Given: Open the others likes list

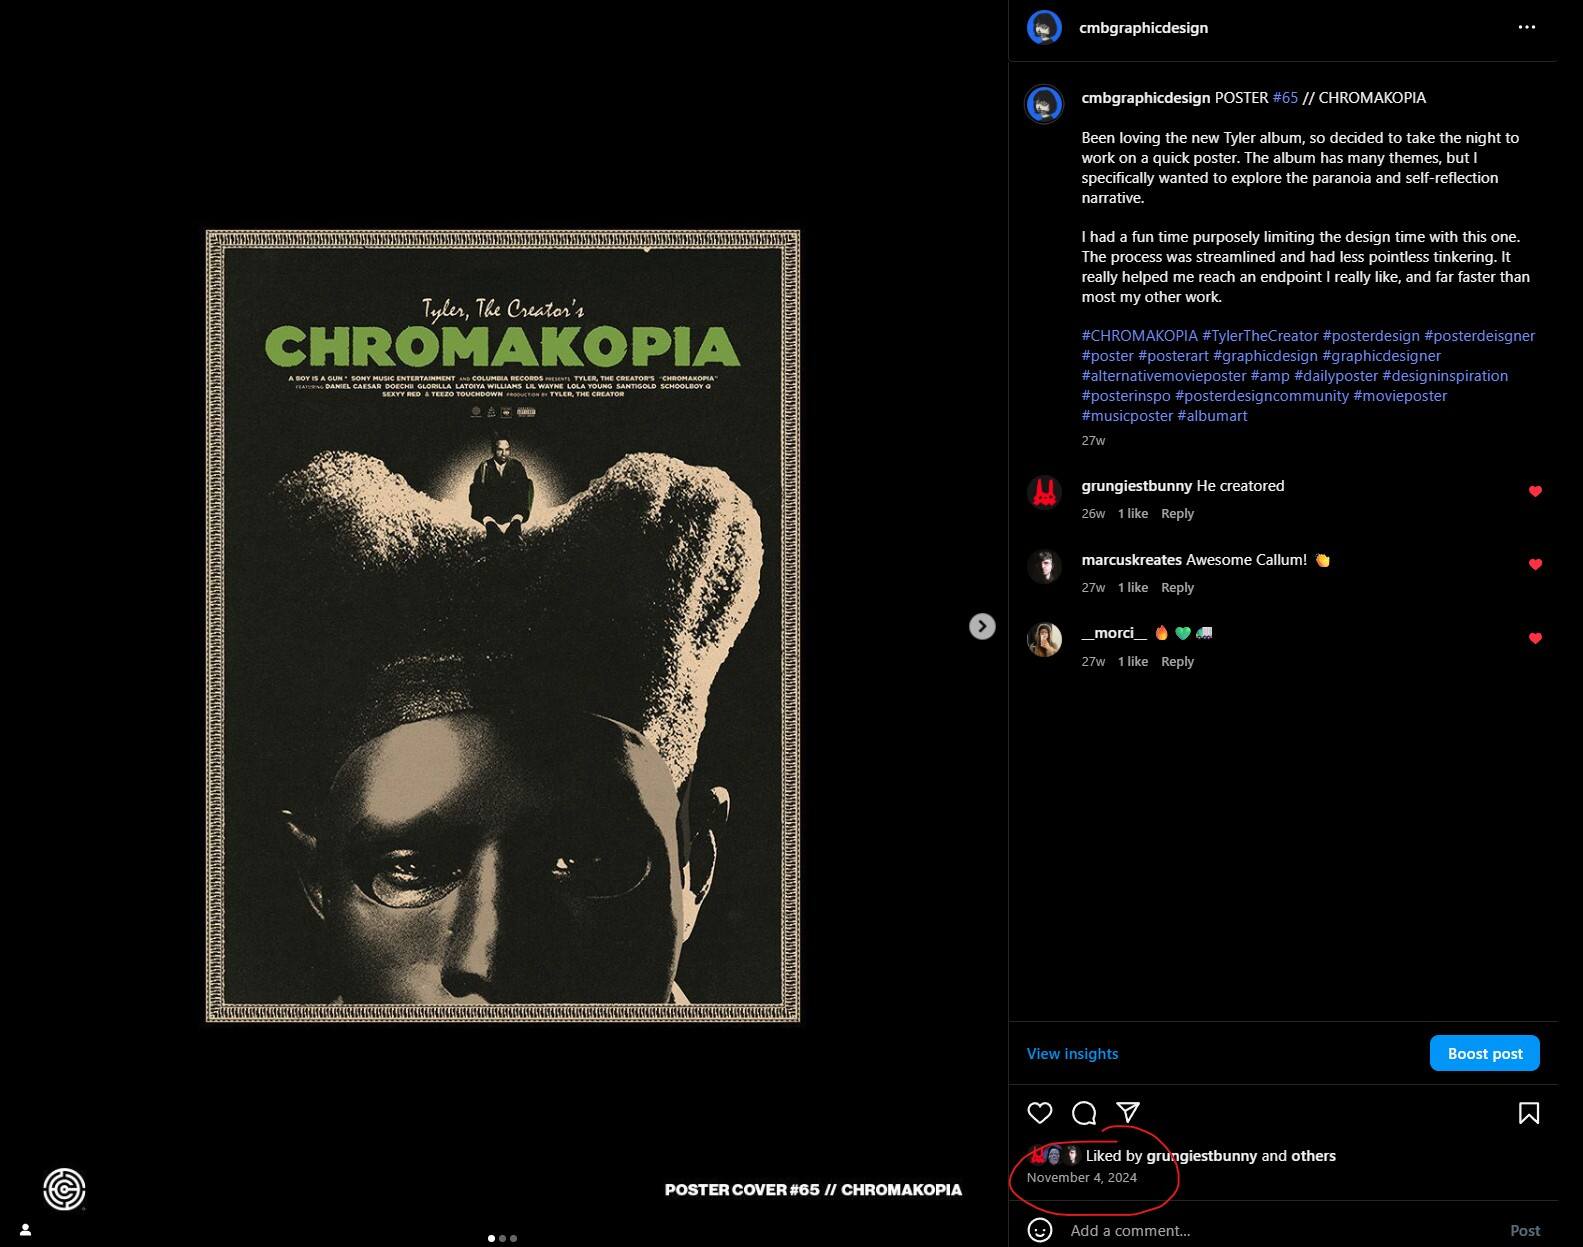Looking at the screenshot, I should (1313, 1155).
